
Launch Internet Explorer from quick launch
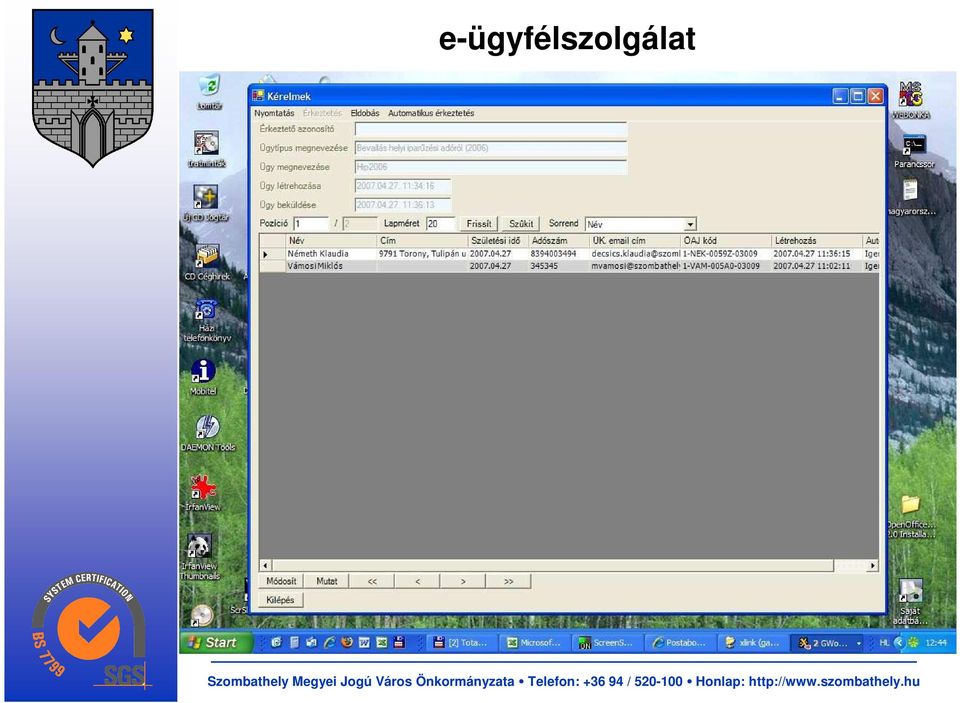point(329,642)
